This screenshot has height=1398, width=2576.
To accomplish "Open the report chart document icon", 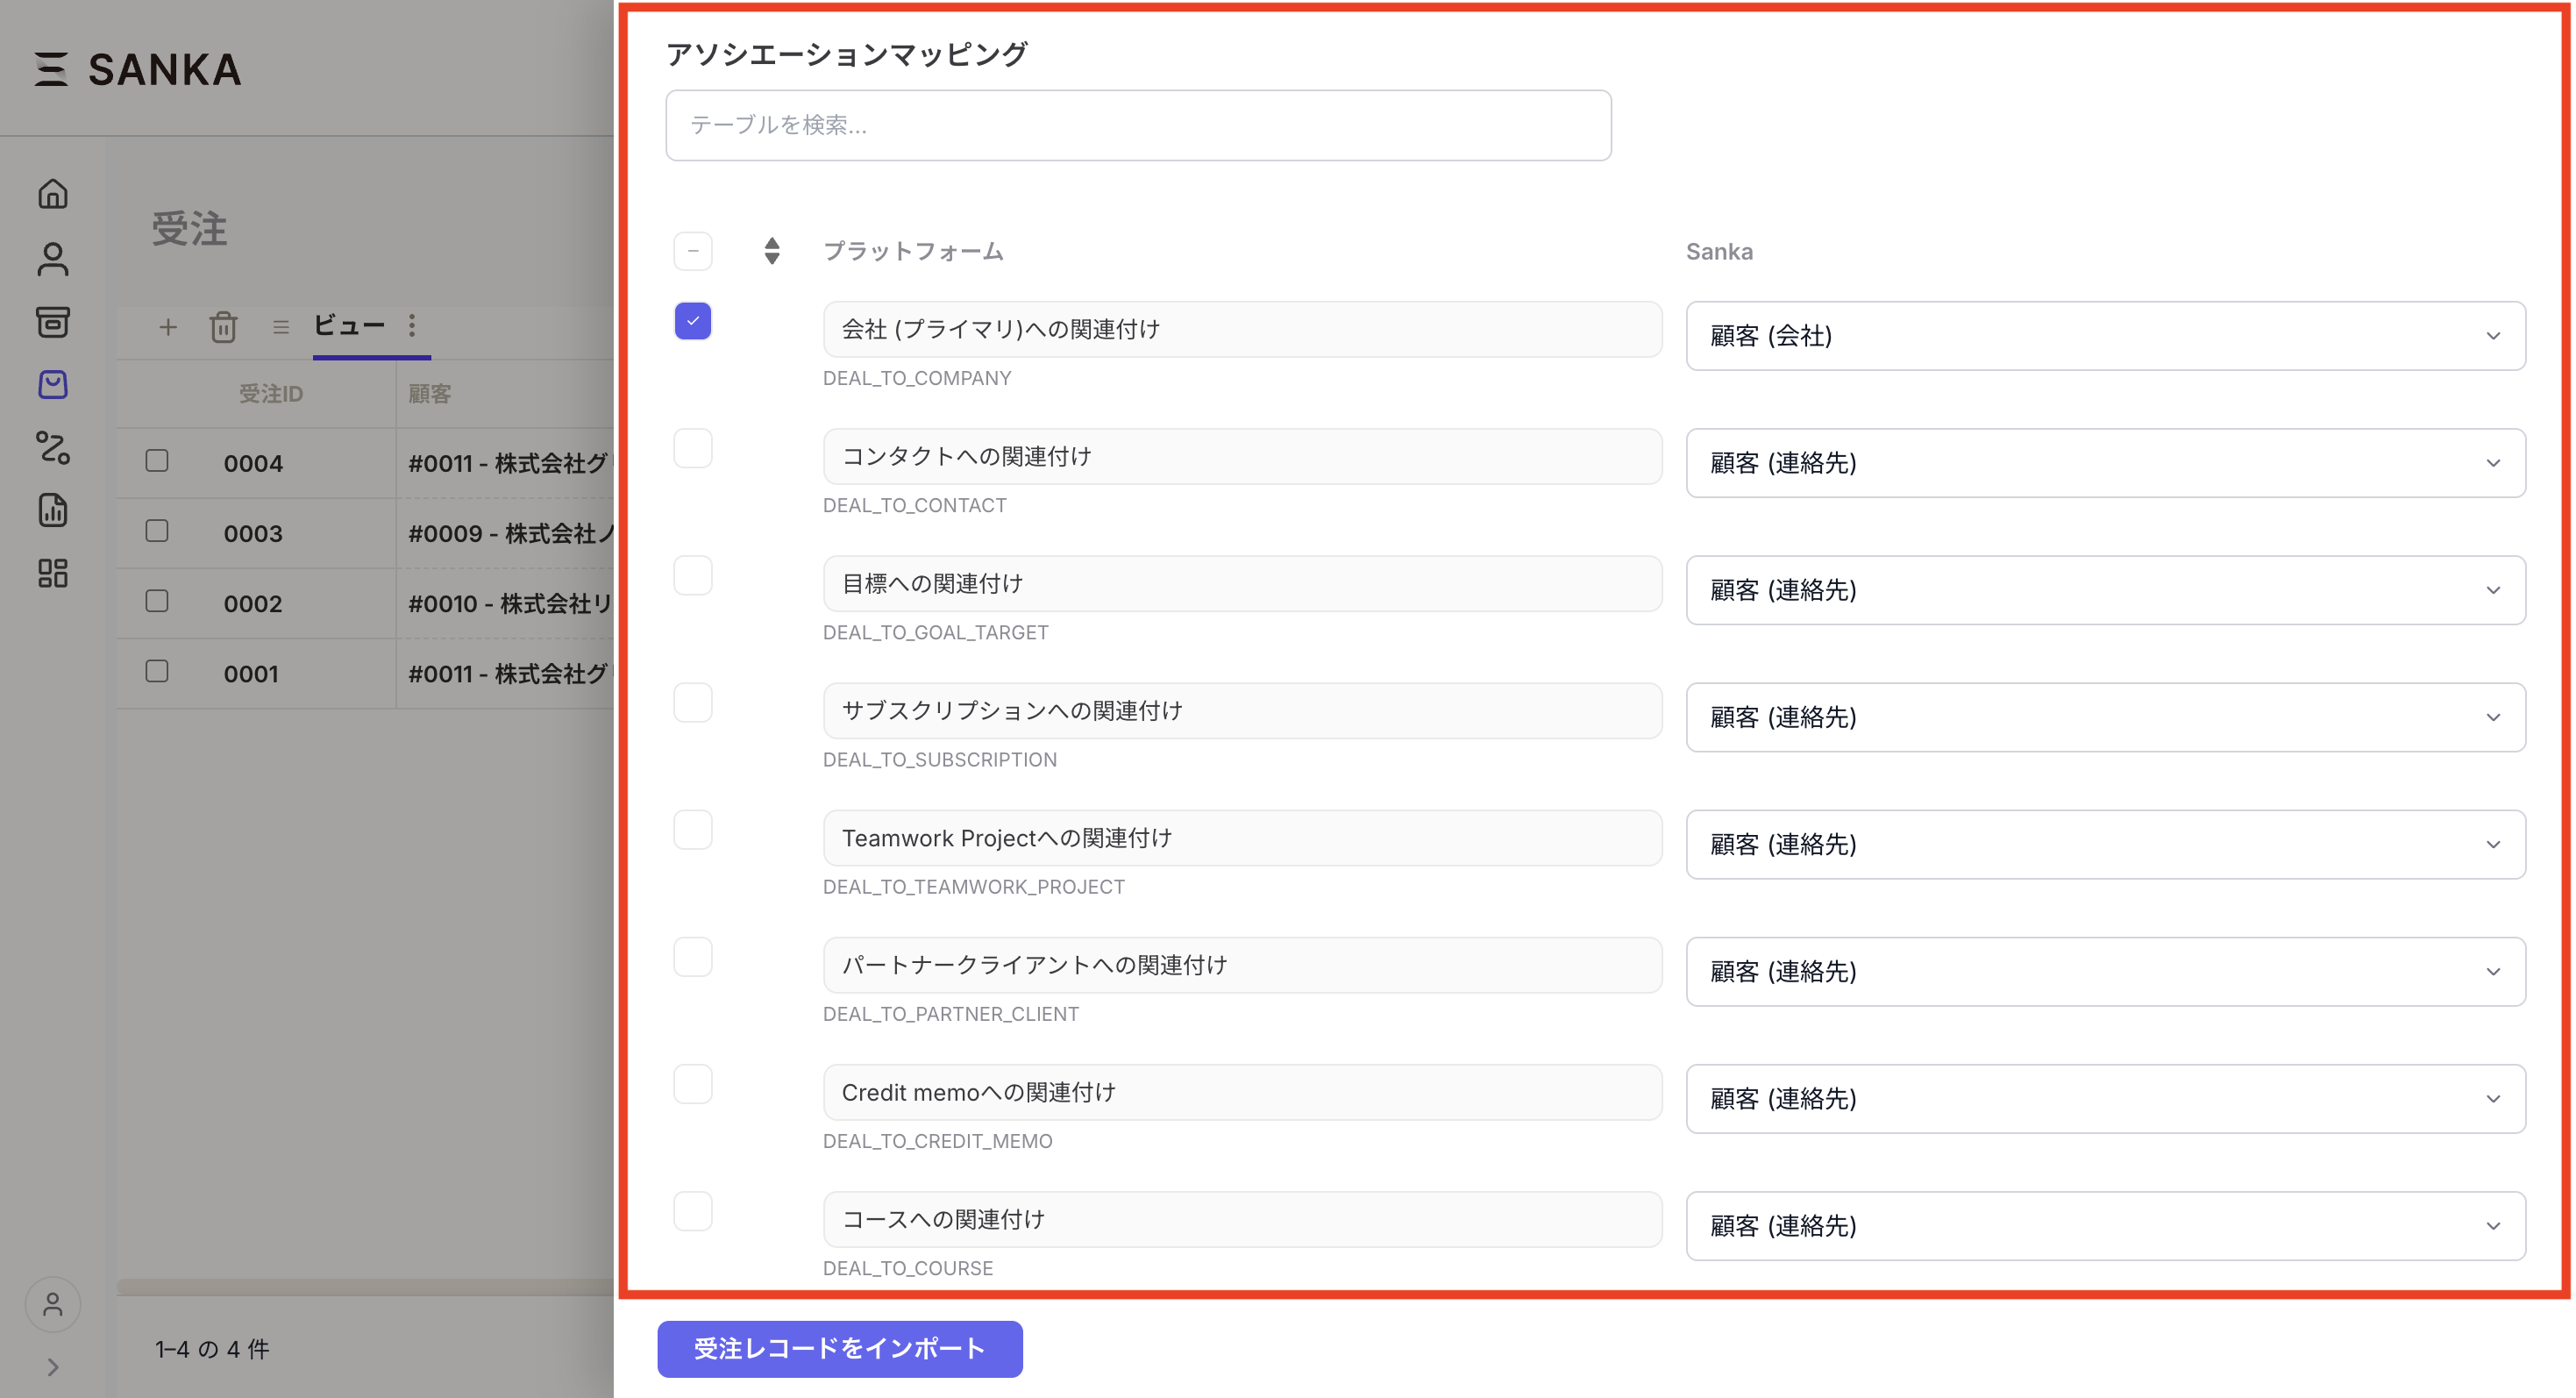I will [52, 510].
